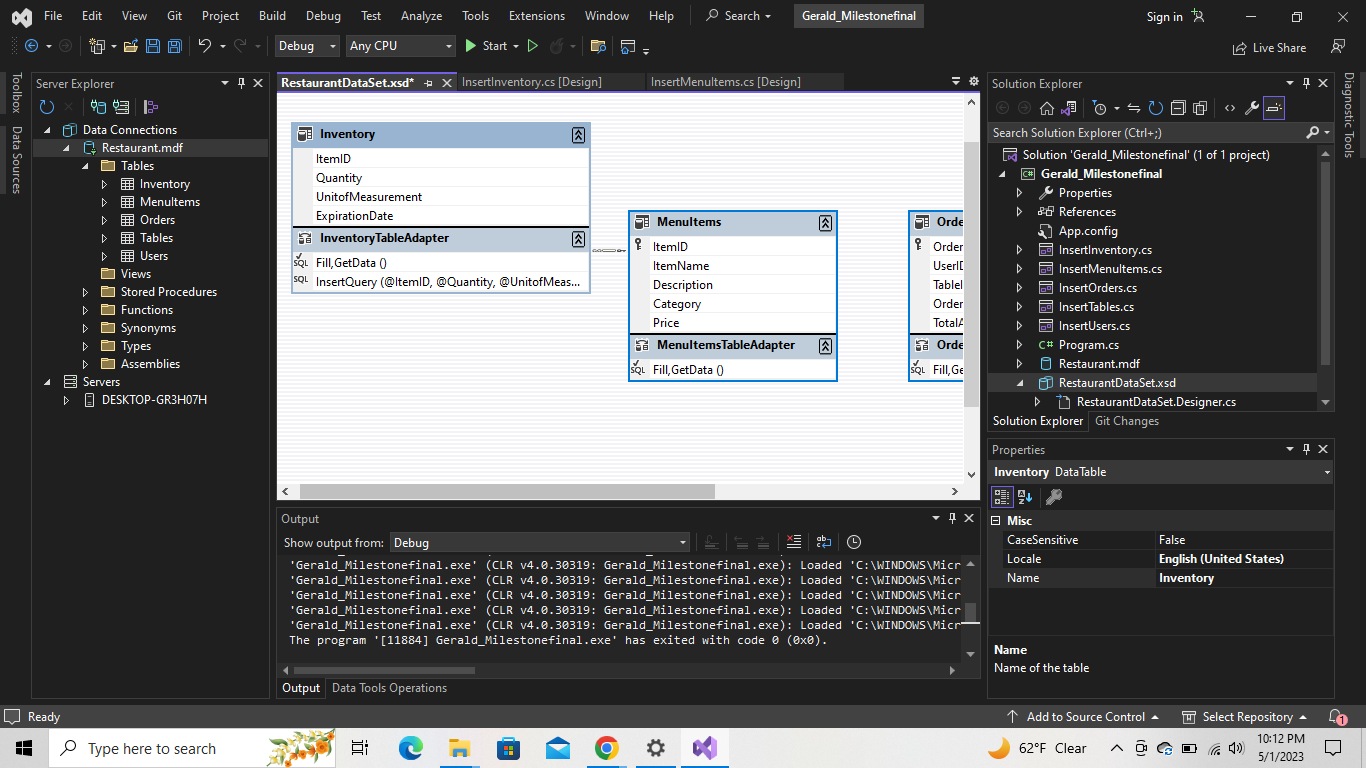Pin the Server Explorer panel
This screenshot has width=1366, height=768.
(x=241, y=83)
